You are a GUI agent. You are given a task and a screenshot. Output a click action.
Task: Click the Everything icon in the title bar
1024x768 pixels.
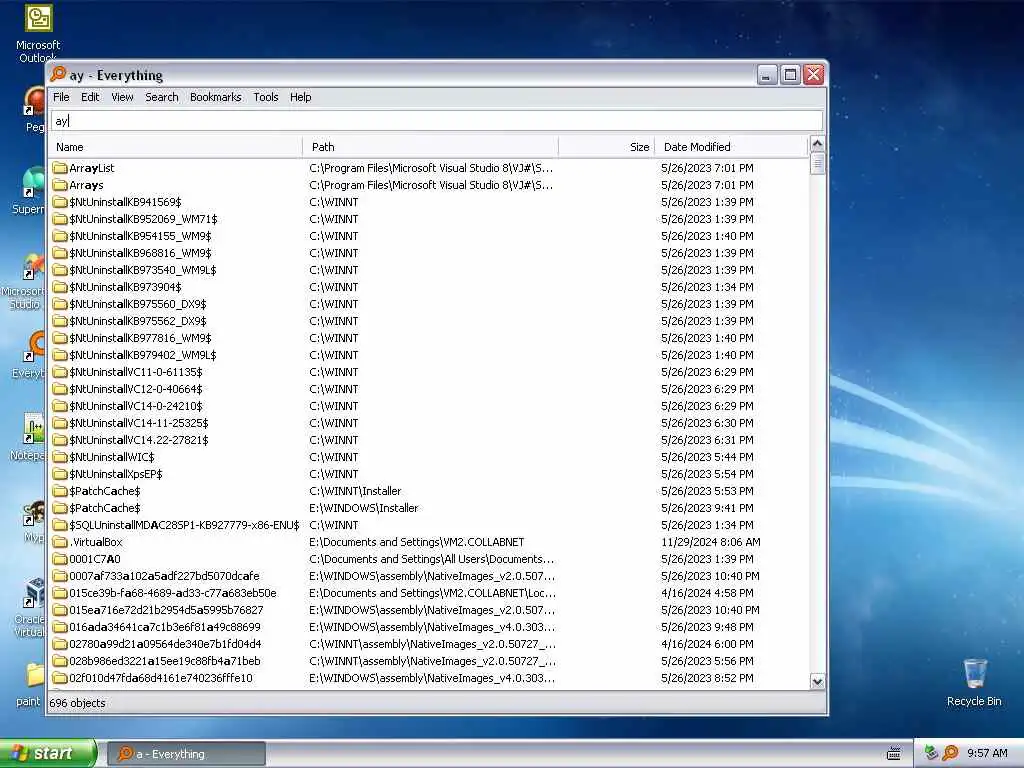click(x=58, y=74)
